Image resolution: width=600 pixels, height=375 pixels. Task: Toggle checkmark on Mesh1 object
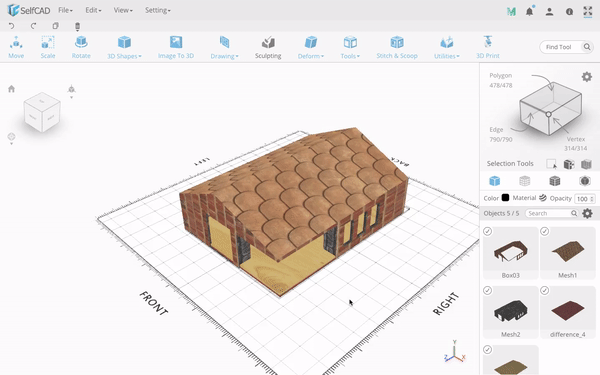545,232
